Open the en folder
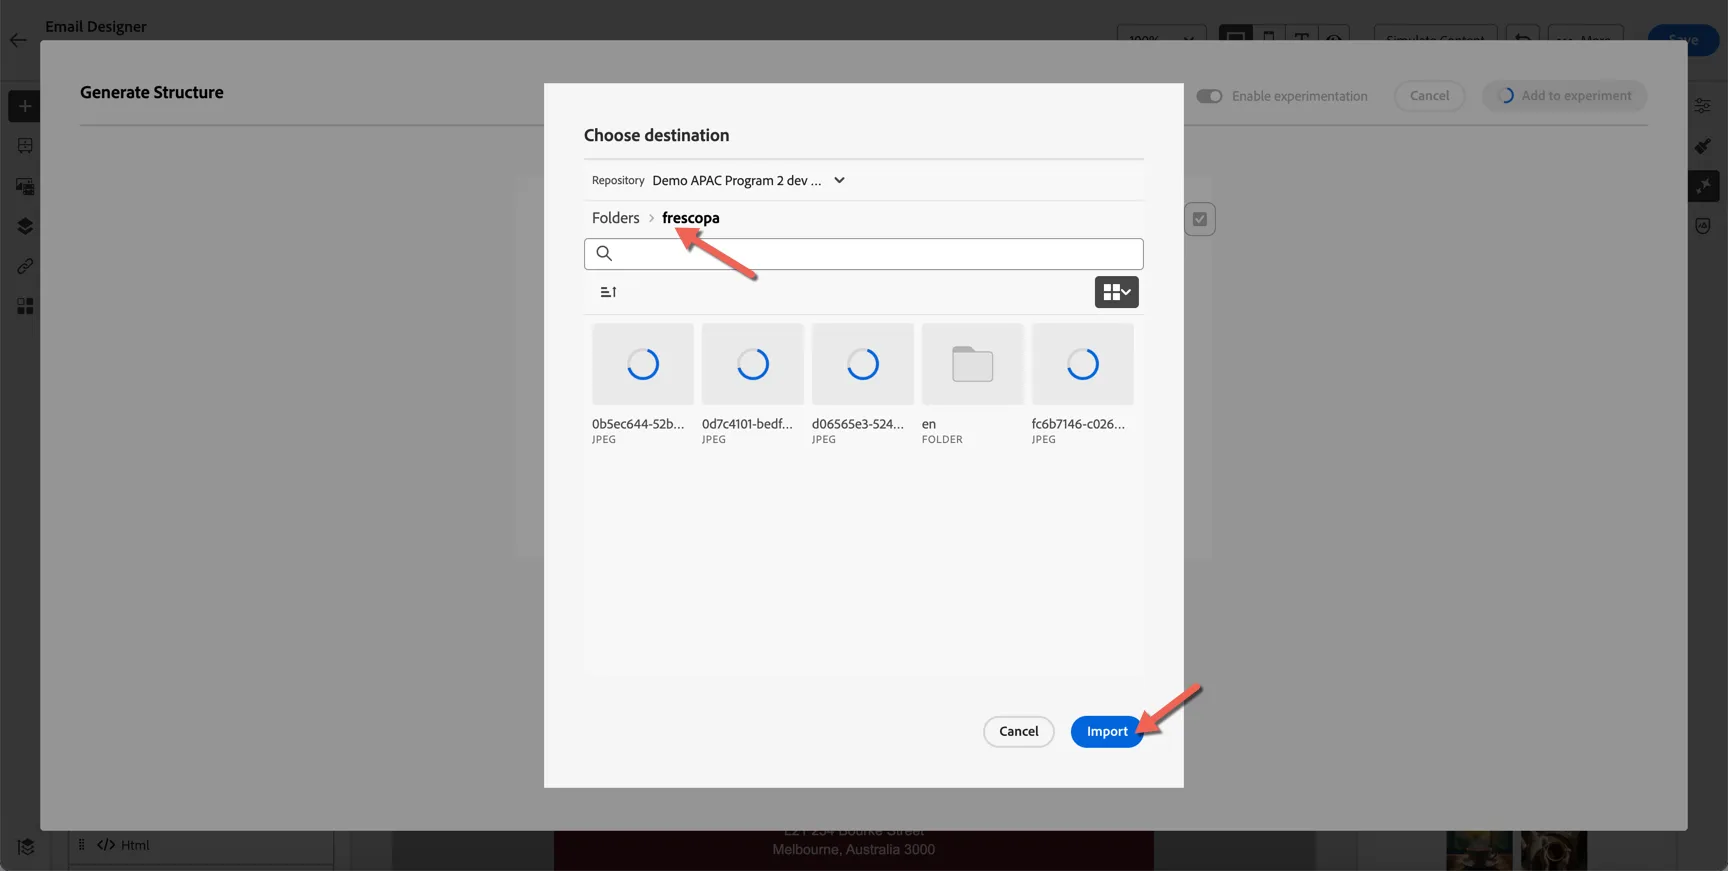The height and width of the screenshot is (871, 1728). point(973,364)
